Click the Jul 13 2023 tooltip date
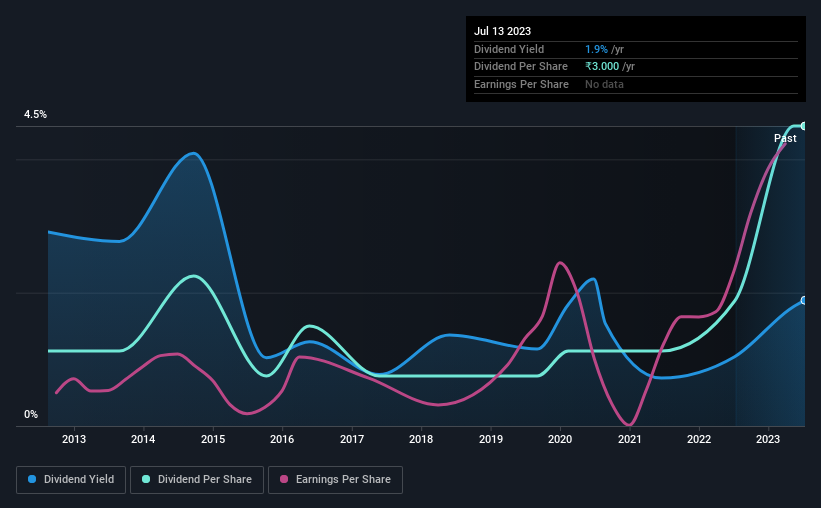The height and width of the screenshot is (508, 821). point(502,31)
